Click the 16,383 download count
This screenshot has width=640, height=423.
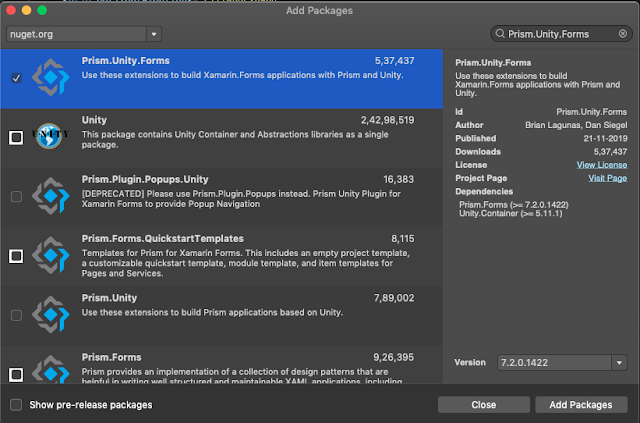click(398, 179)
